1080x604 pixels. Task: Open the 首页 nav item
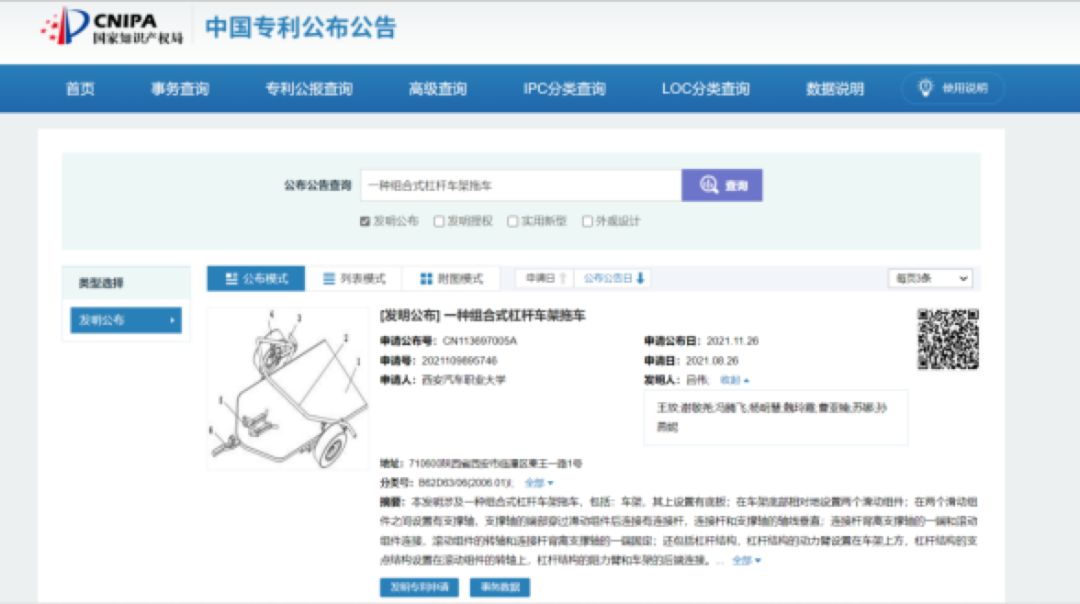click(80, 88)
